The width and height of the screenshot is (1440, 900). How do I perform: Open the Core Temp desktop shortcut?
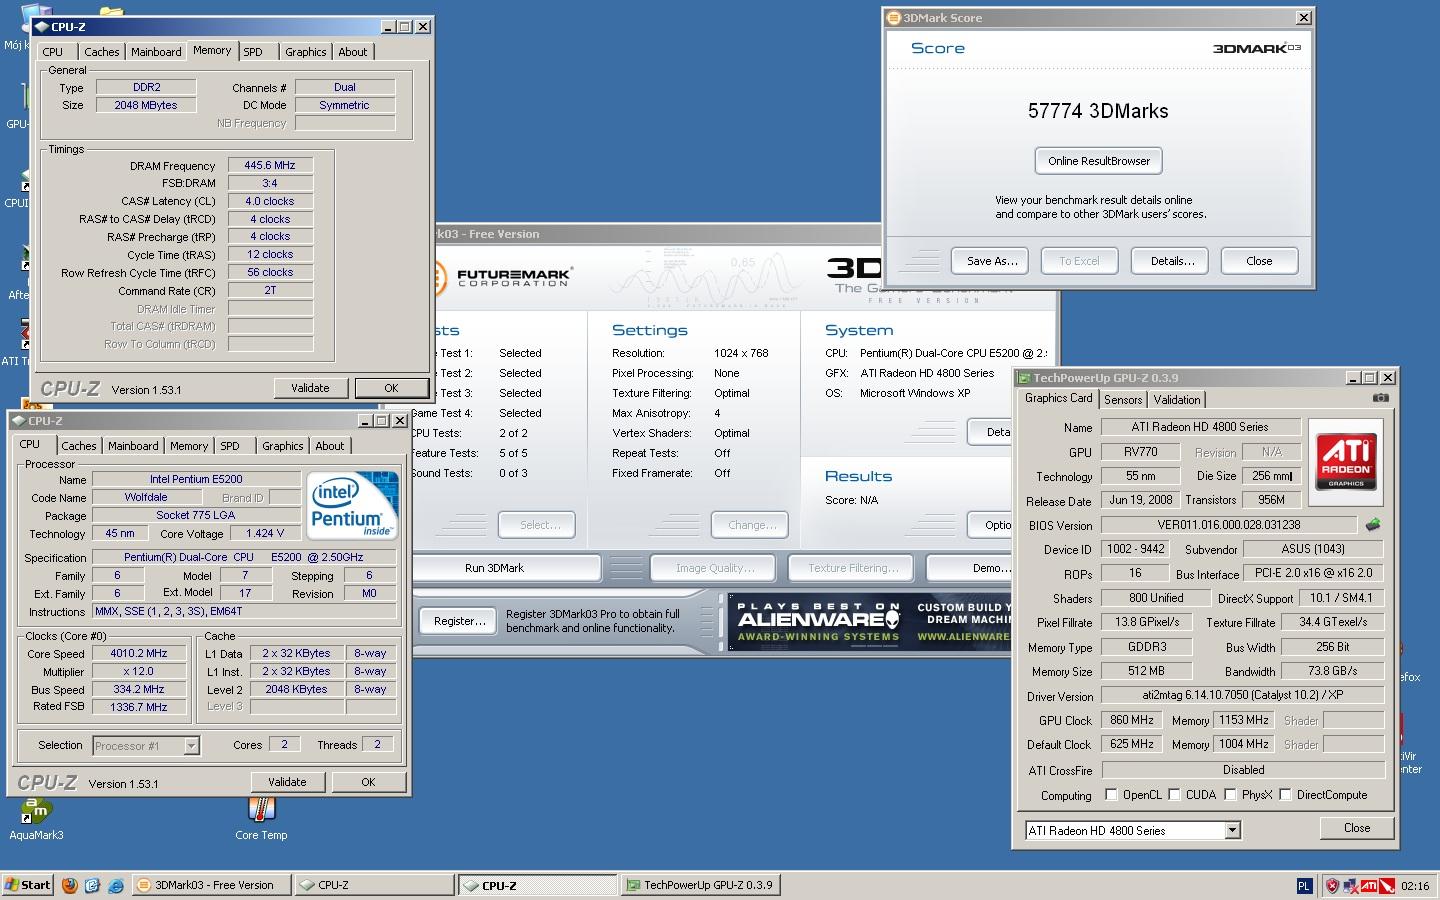pos(262,817)
